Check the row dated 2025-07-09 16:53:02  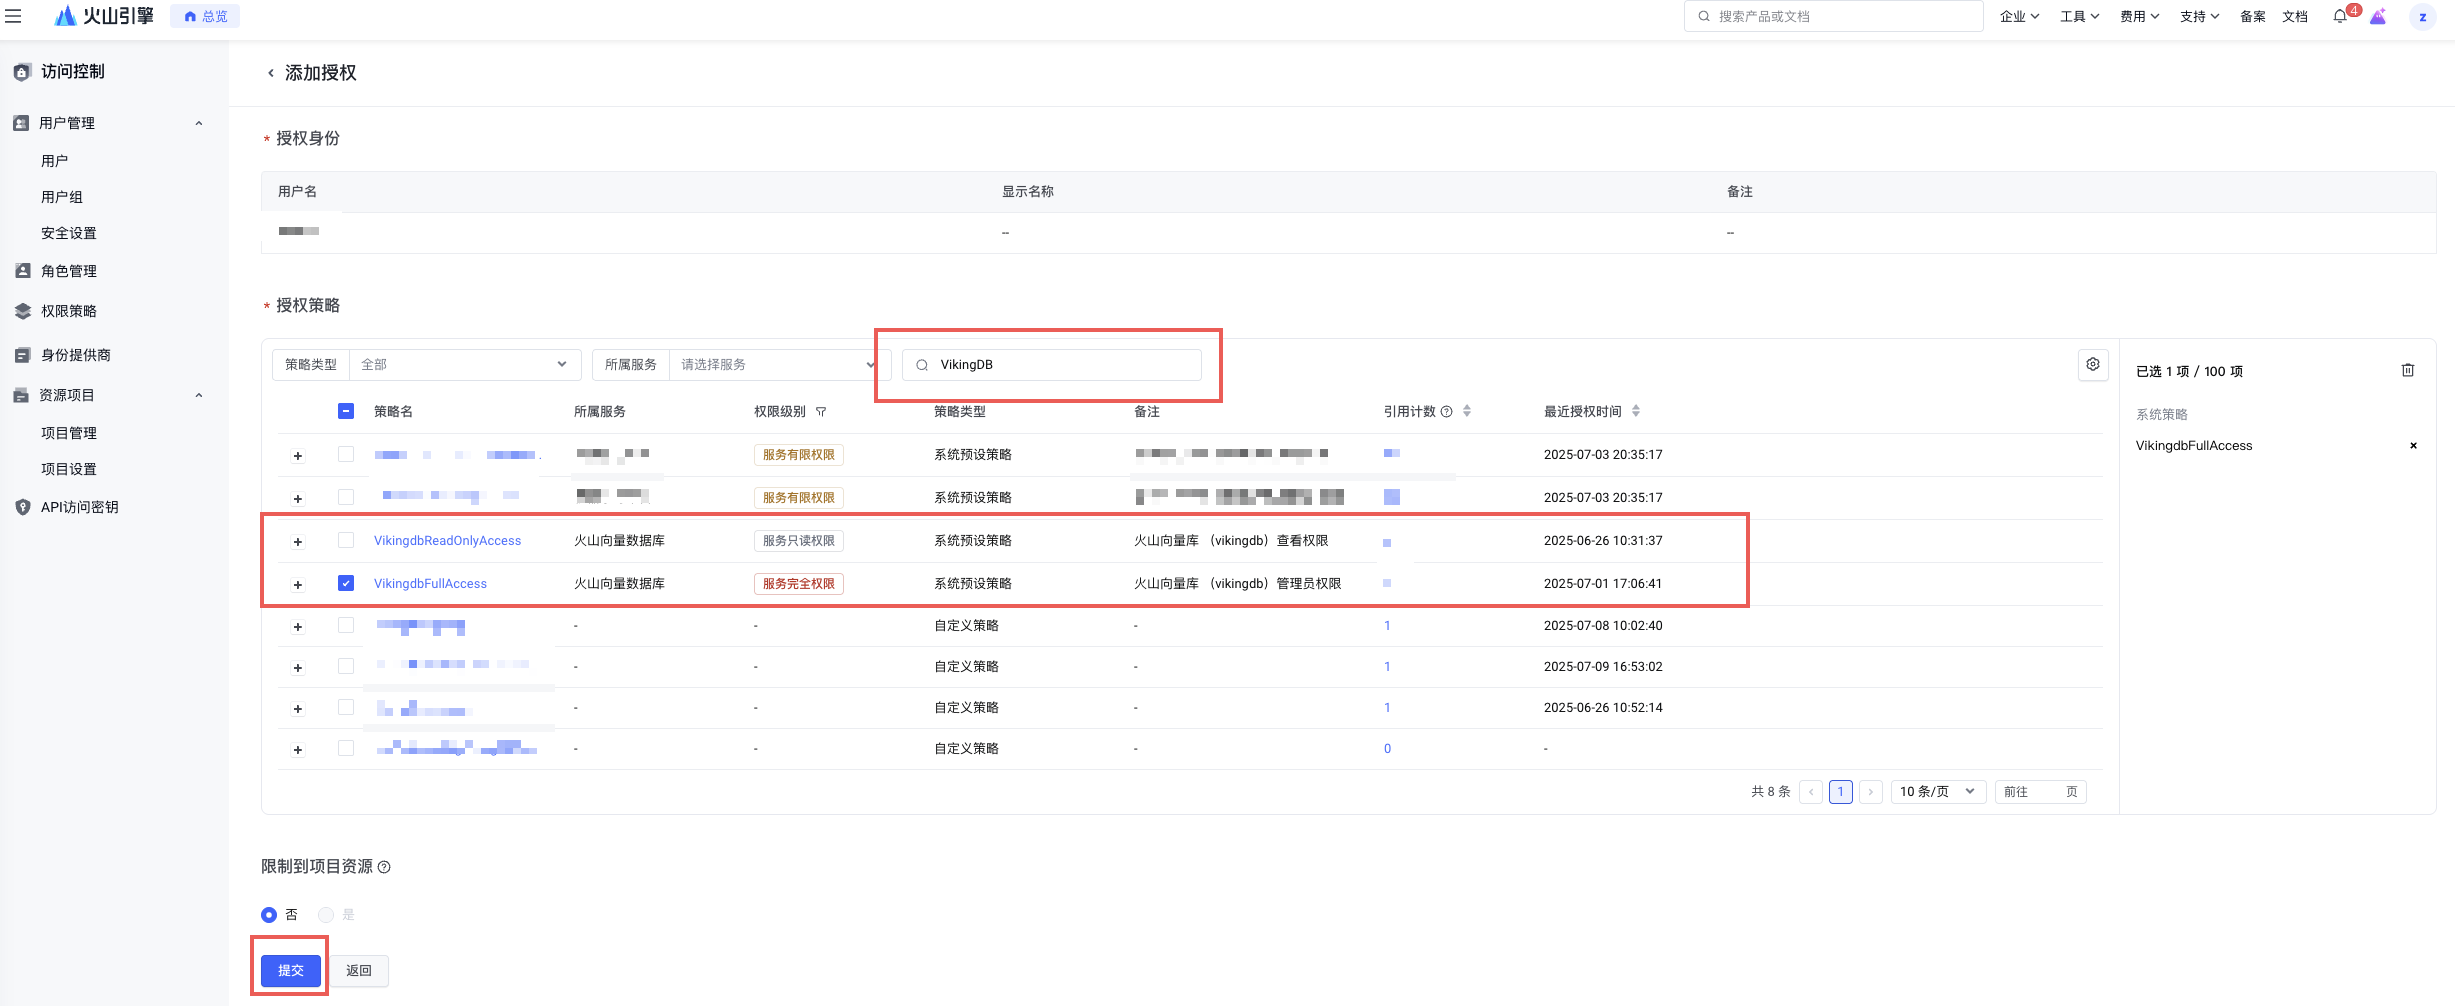pyautogui.click(x=346, y=666)
